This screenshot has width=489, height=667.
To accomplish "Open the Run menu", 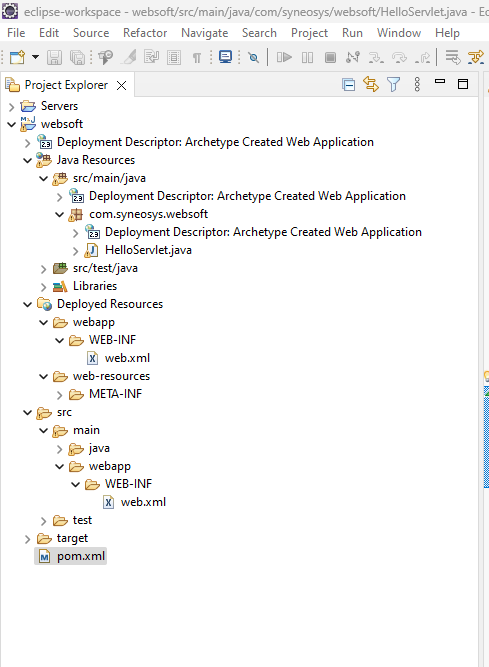I will [x=353, y=33].
